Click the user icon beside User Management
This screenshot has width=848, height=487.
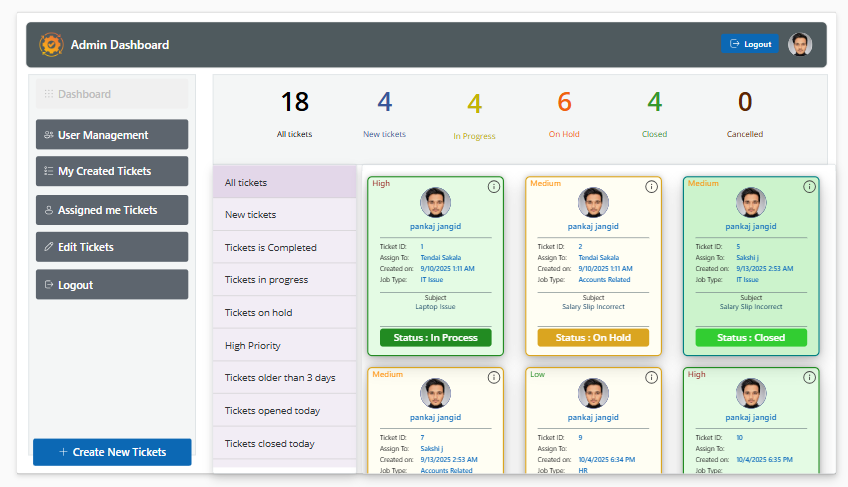(x=49, y=135)
